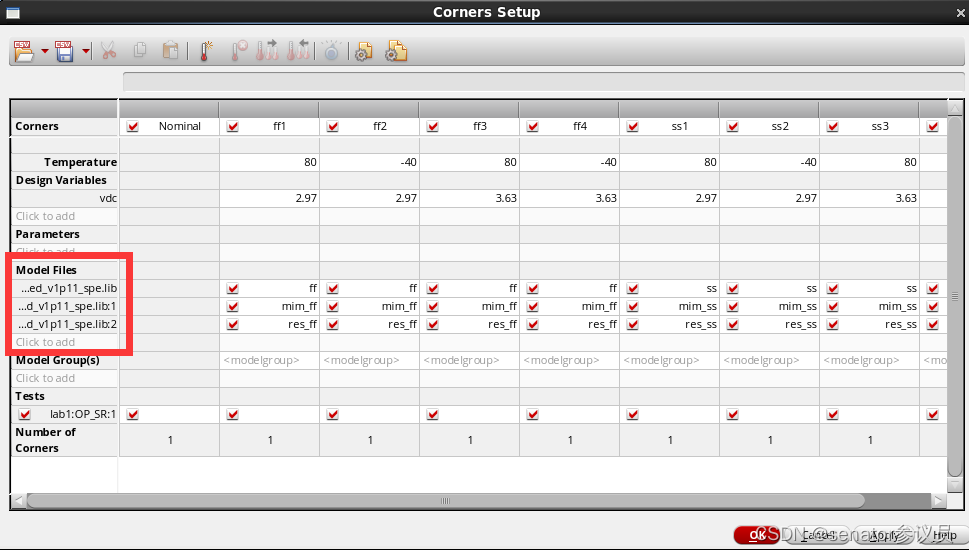Select the vdc design variable row label
This screenshot has height=554, width=969.
click(64, 198)
